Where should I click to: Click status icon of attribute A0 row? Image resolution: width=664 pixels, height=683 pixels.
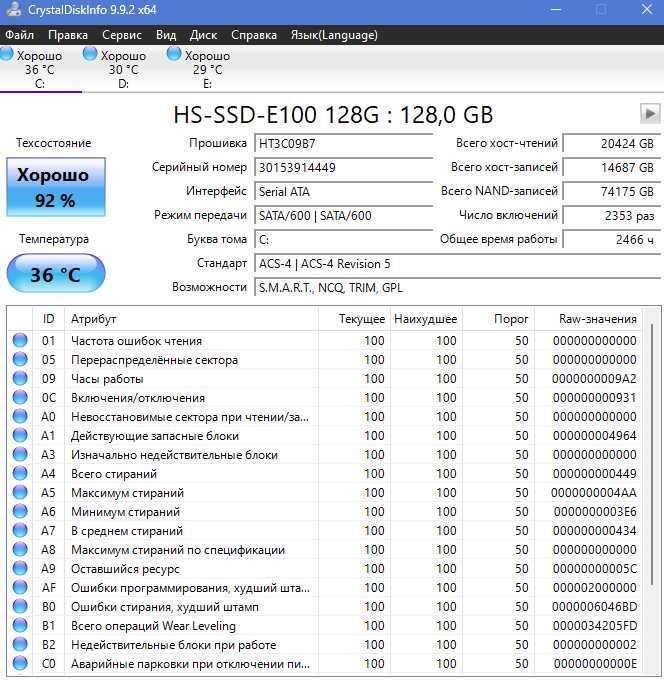[x=20, y=417]
